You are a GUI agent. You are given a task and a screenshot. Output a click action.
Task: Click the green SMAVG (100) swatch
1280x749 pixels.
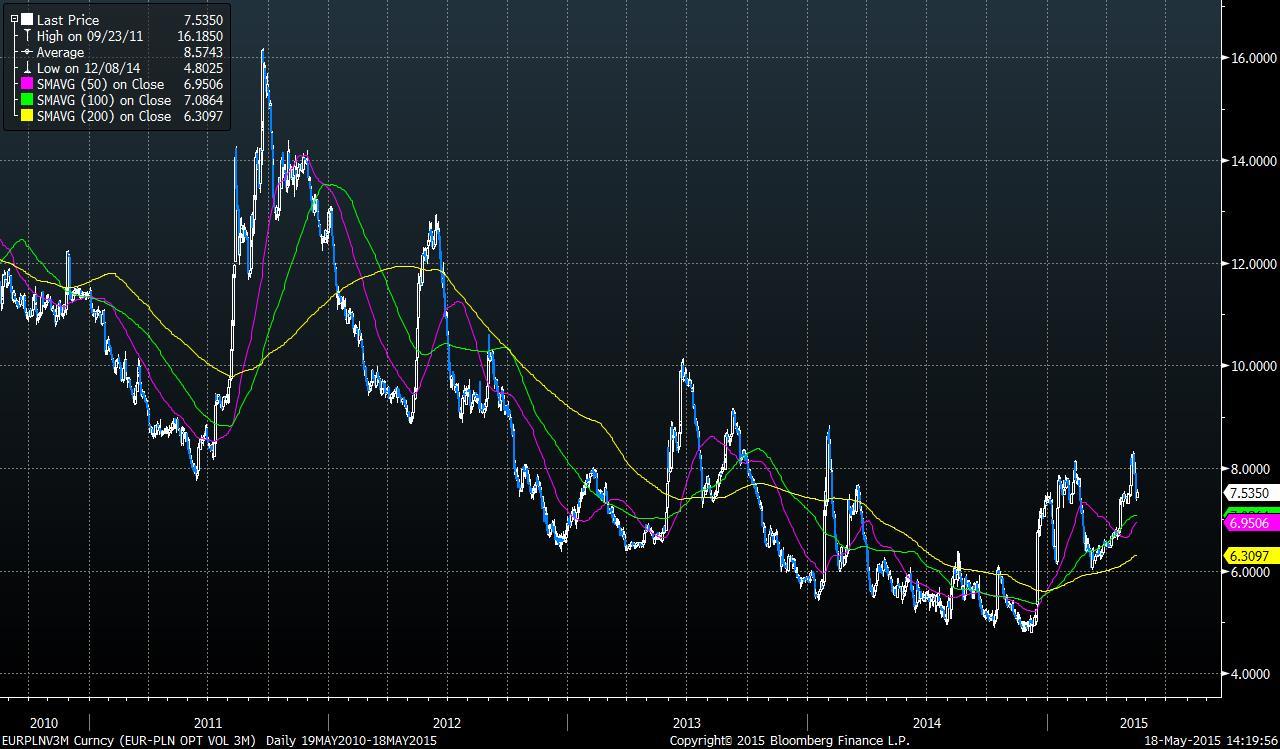tap(27, 100)
